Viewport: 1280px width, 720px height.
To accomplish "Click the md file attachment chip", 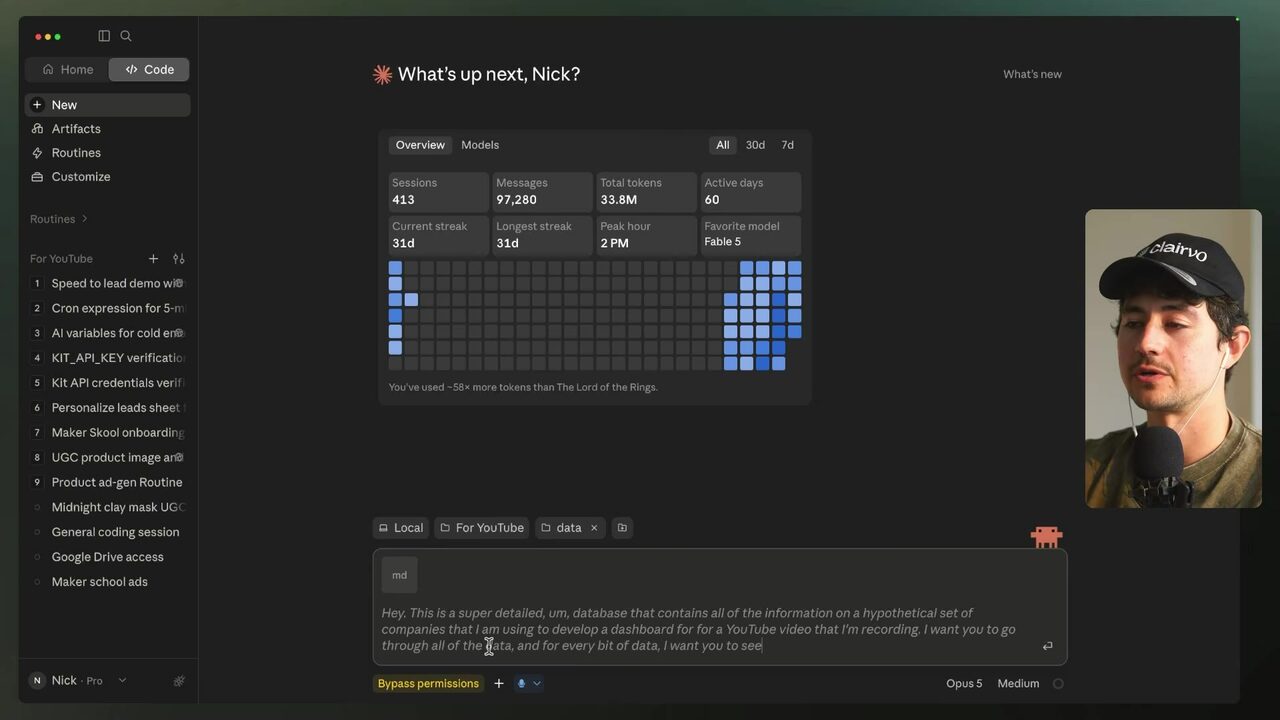I will pyautogui.click(x=400, y=575).
